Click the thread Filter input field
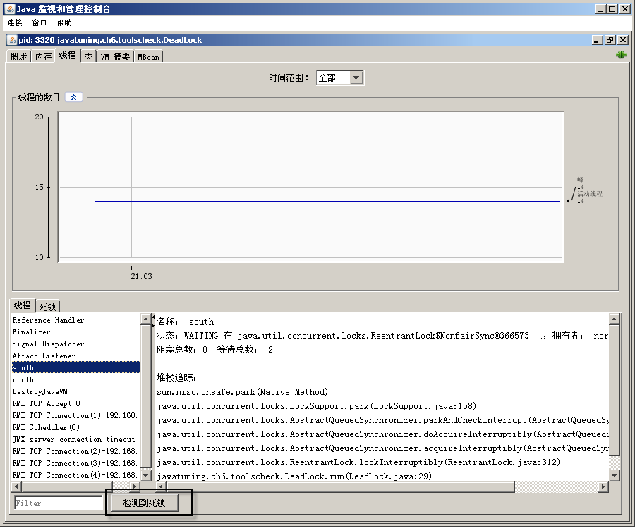636x528 pixels. coord(57,503)
